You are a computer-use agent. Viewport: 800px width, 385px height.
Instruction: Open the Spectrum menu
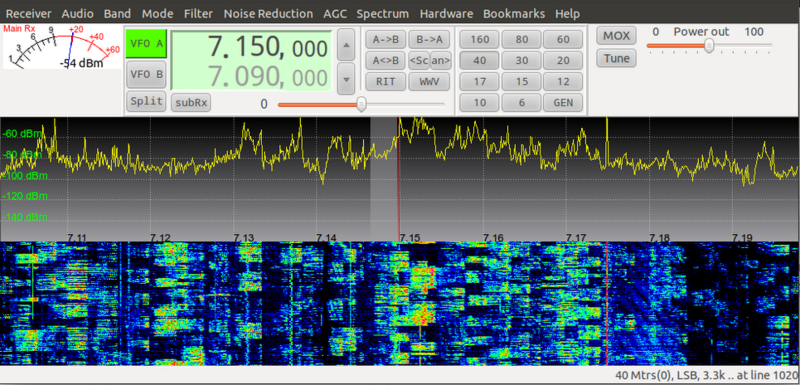pos(383,14)
